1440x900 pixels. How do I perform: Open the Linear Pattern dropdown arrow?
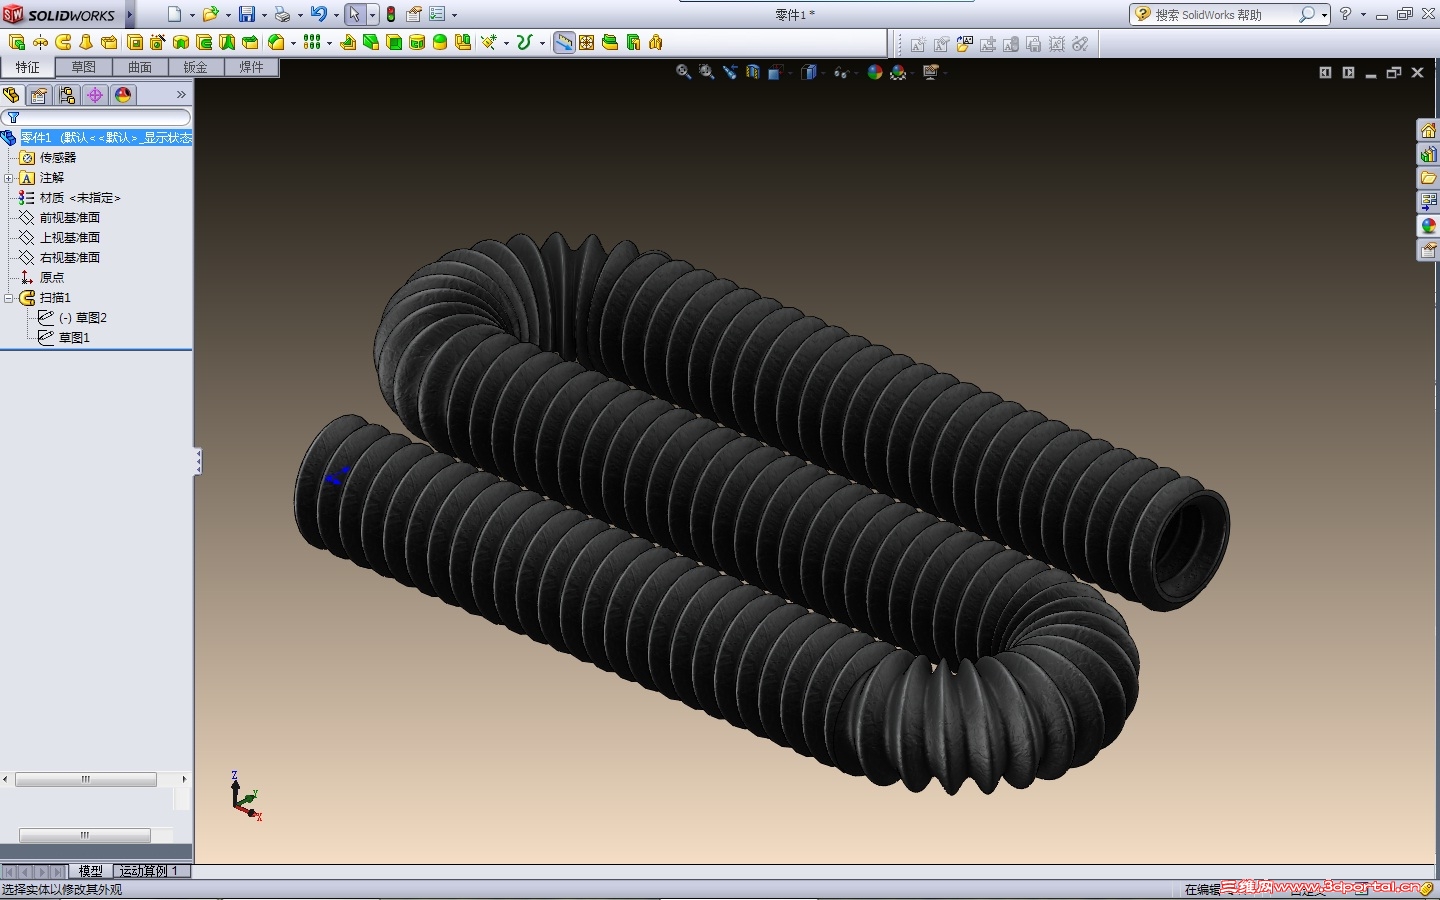pos(329,43)
